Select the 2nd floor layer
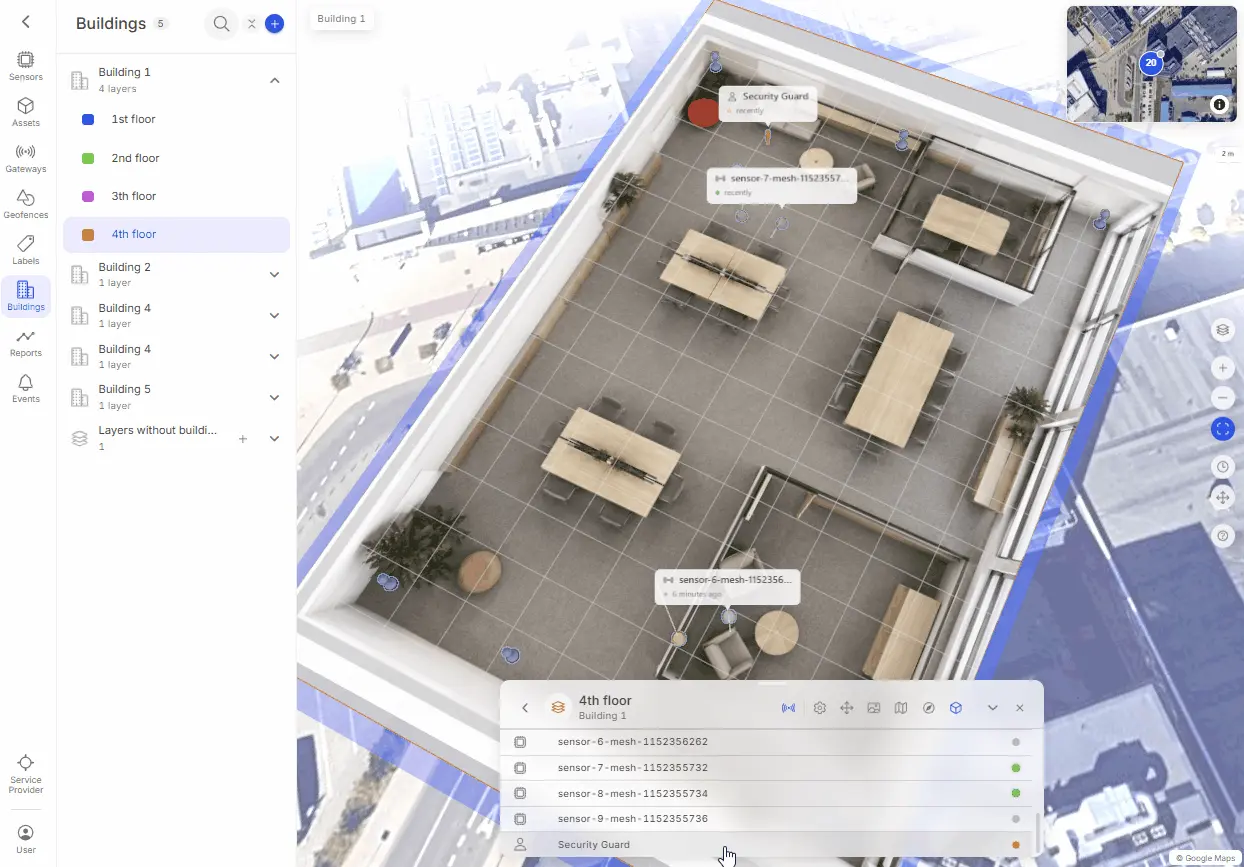 point(176,158)
